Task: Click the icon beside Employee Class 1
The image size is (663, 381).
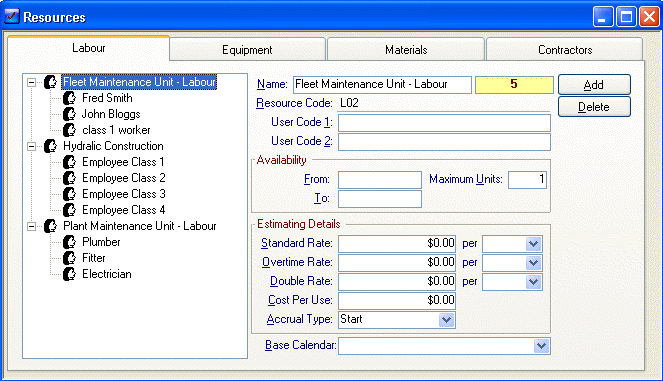Action: (x=69, y=162)
